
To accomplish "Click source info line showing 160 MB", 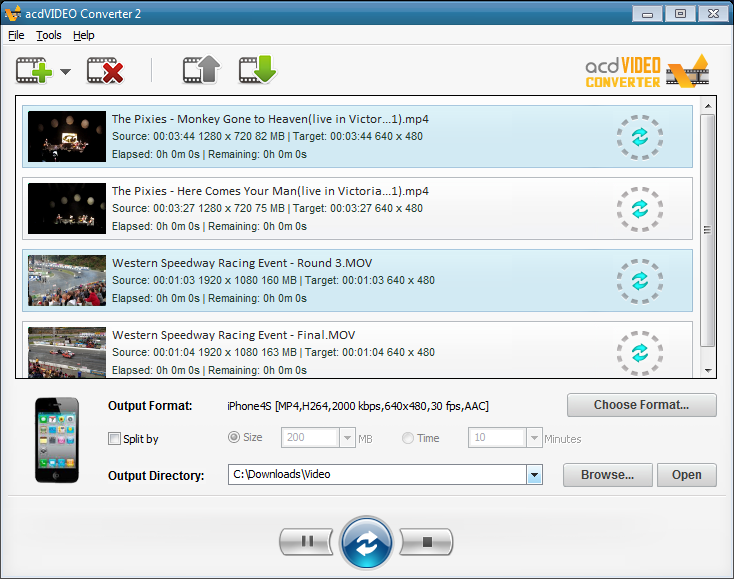I will pos(273,280).
